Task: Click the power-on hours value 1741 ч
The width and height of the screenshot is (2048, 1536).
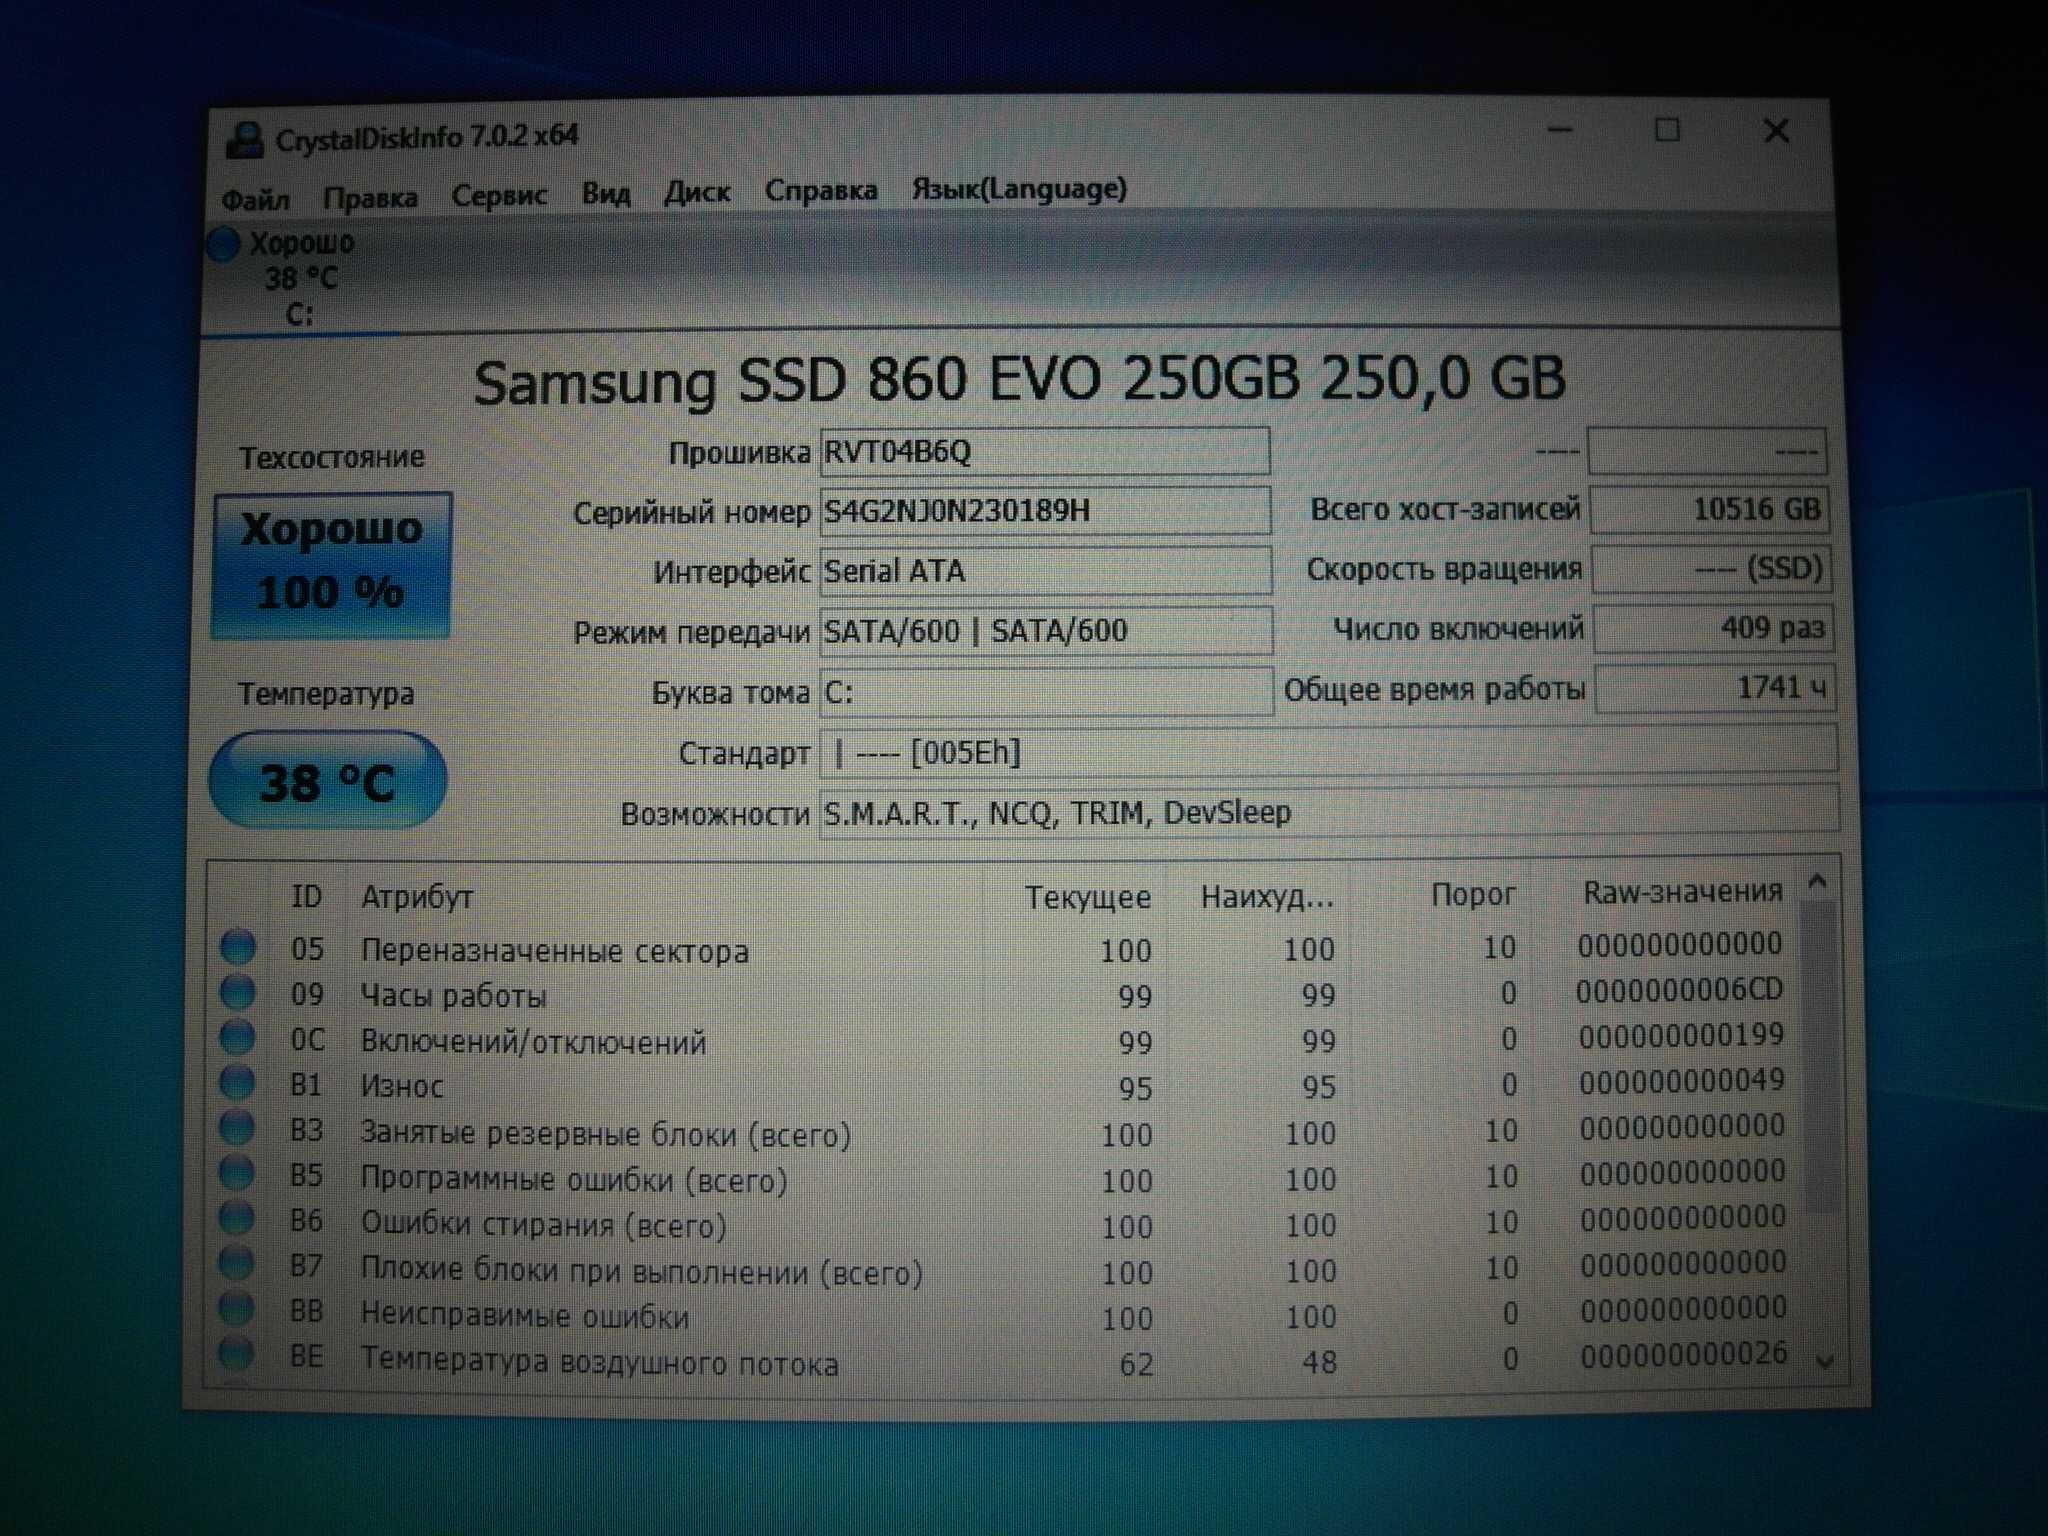Action: 1715,688
